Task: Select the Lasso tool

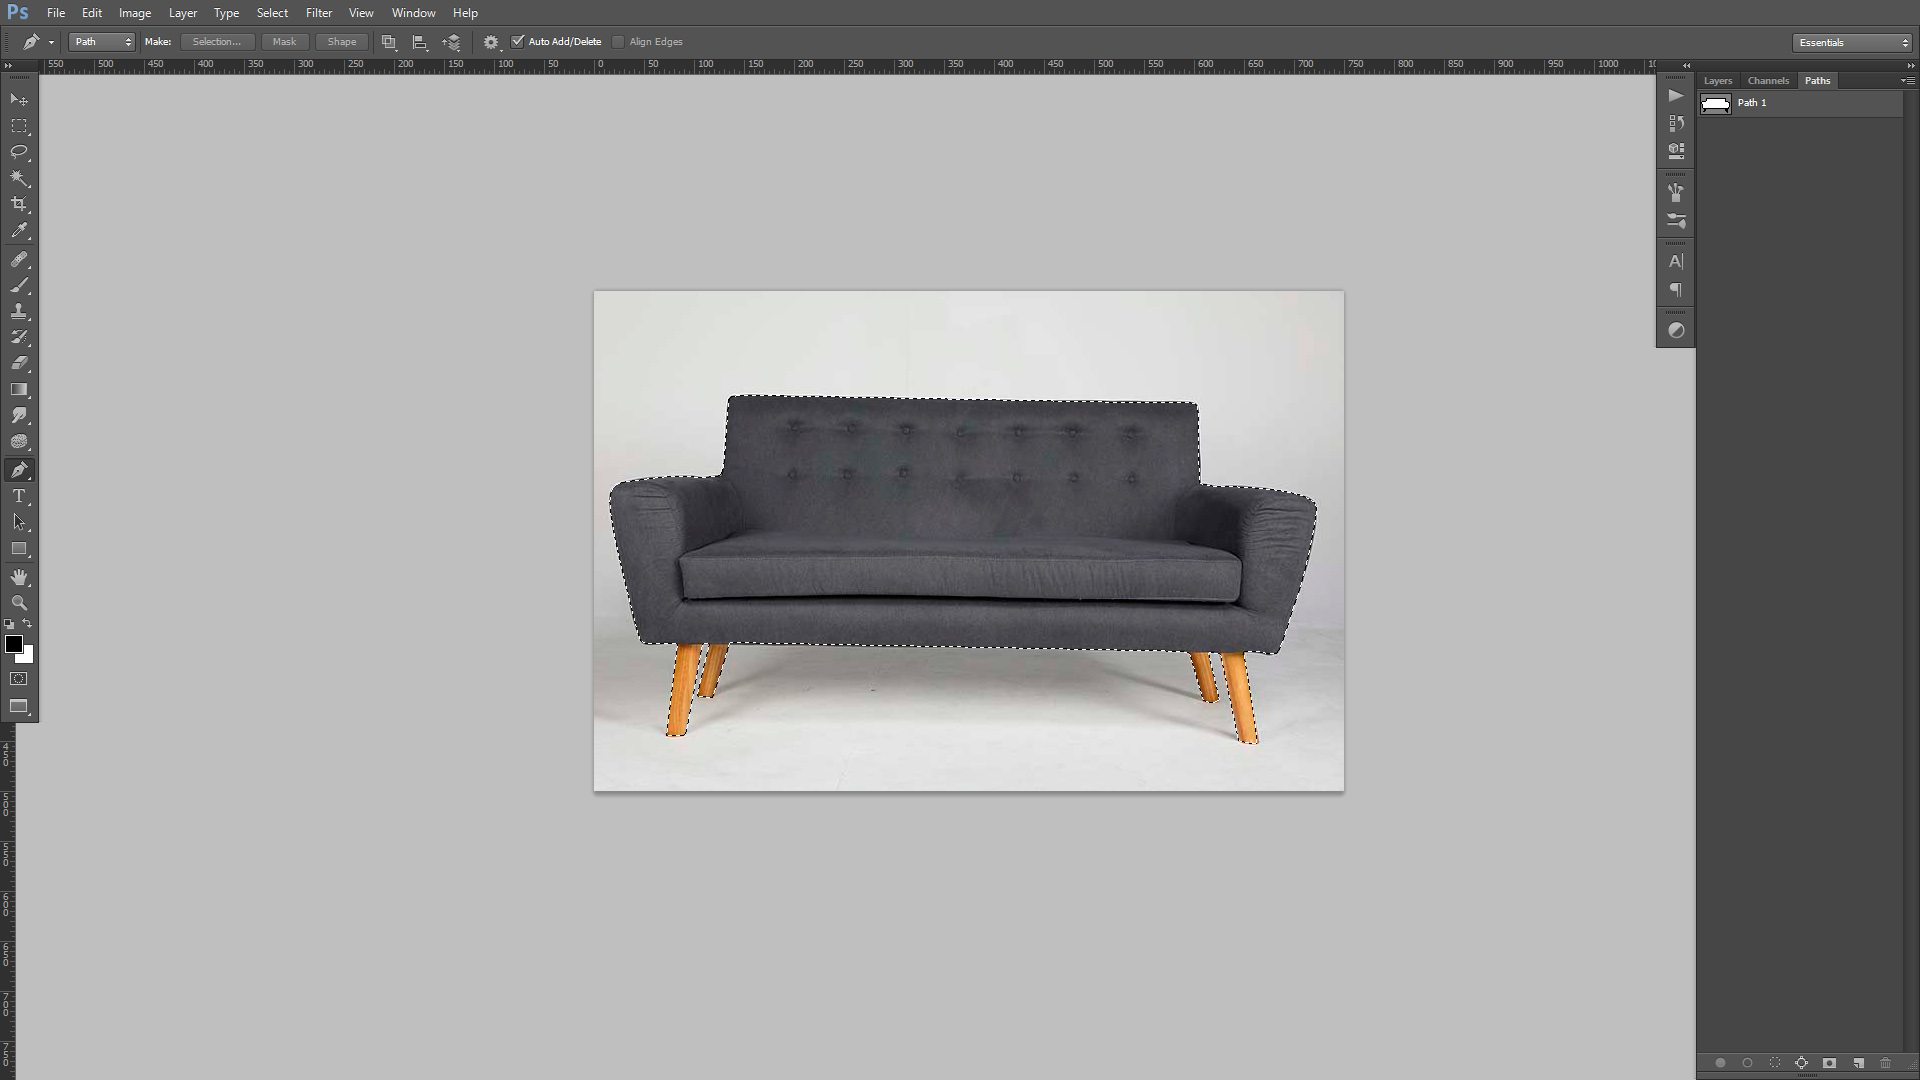Action: [x=19, y=152]
